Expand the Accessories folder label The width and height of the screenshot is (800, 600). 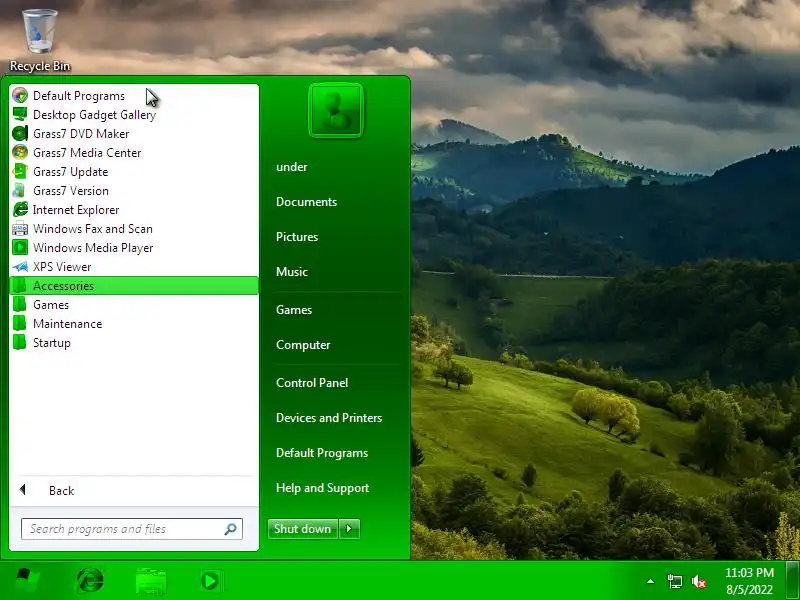[x=63, y=286]
